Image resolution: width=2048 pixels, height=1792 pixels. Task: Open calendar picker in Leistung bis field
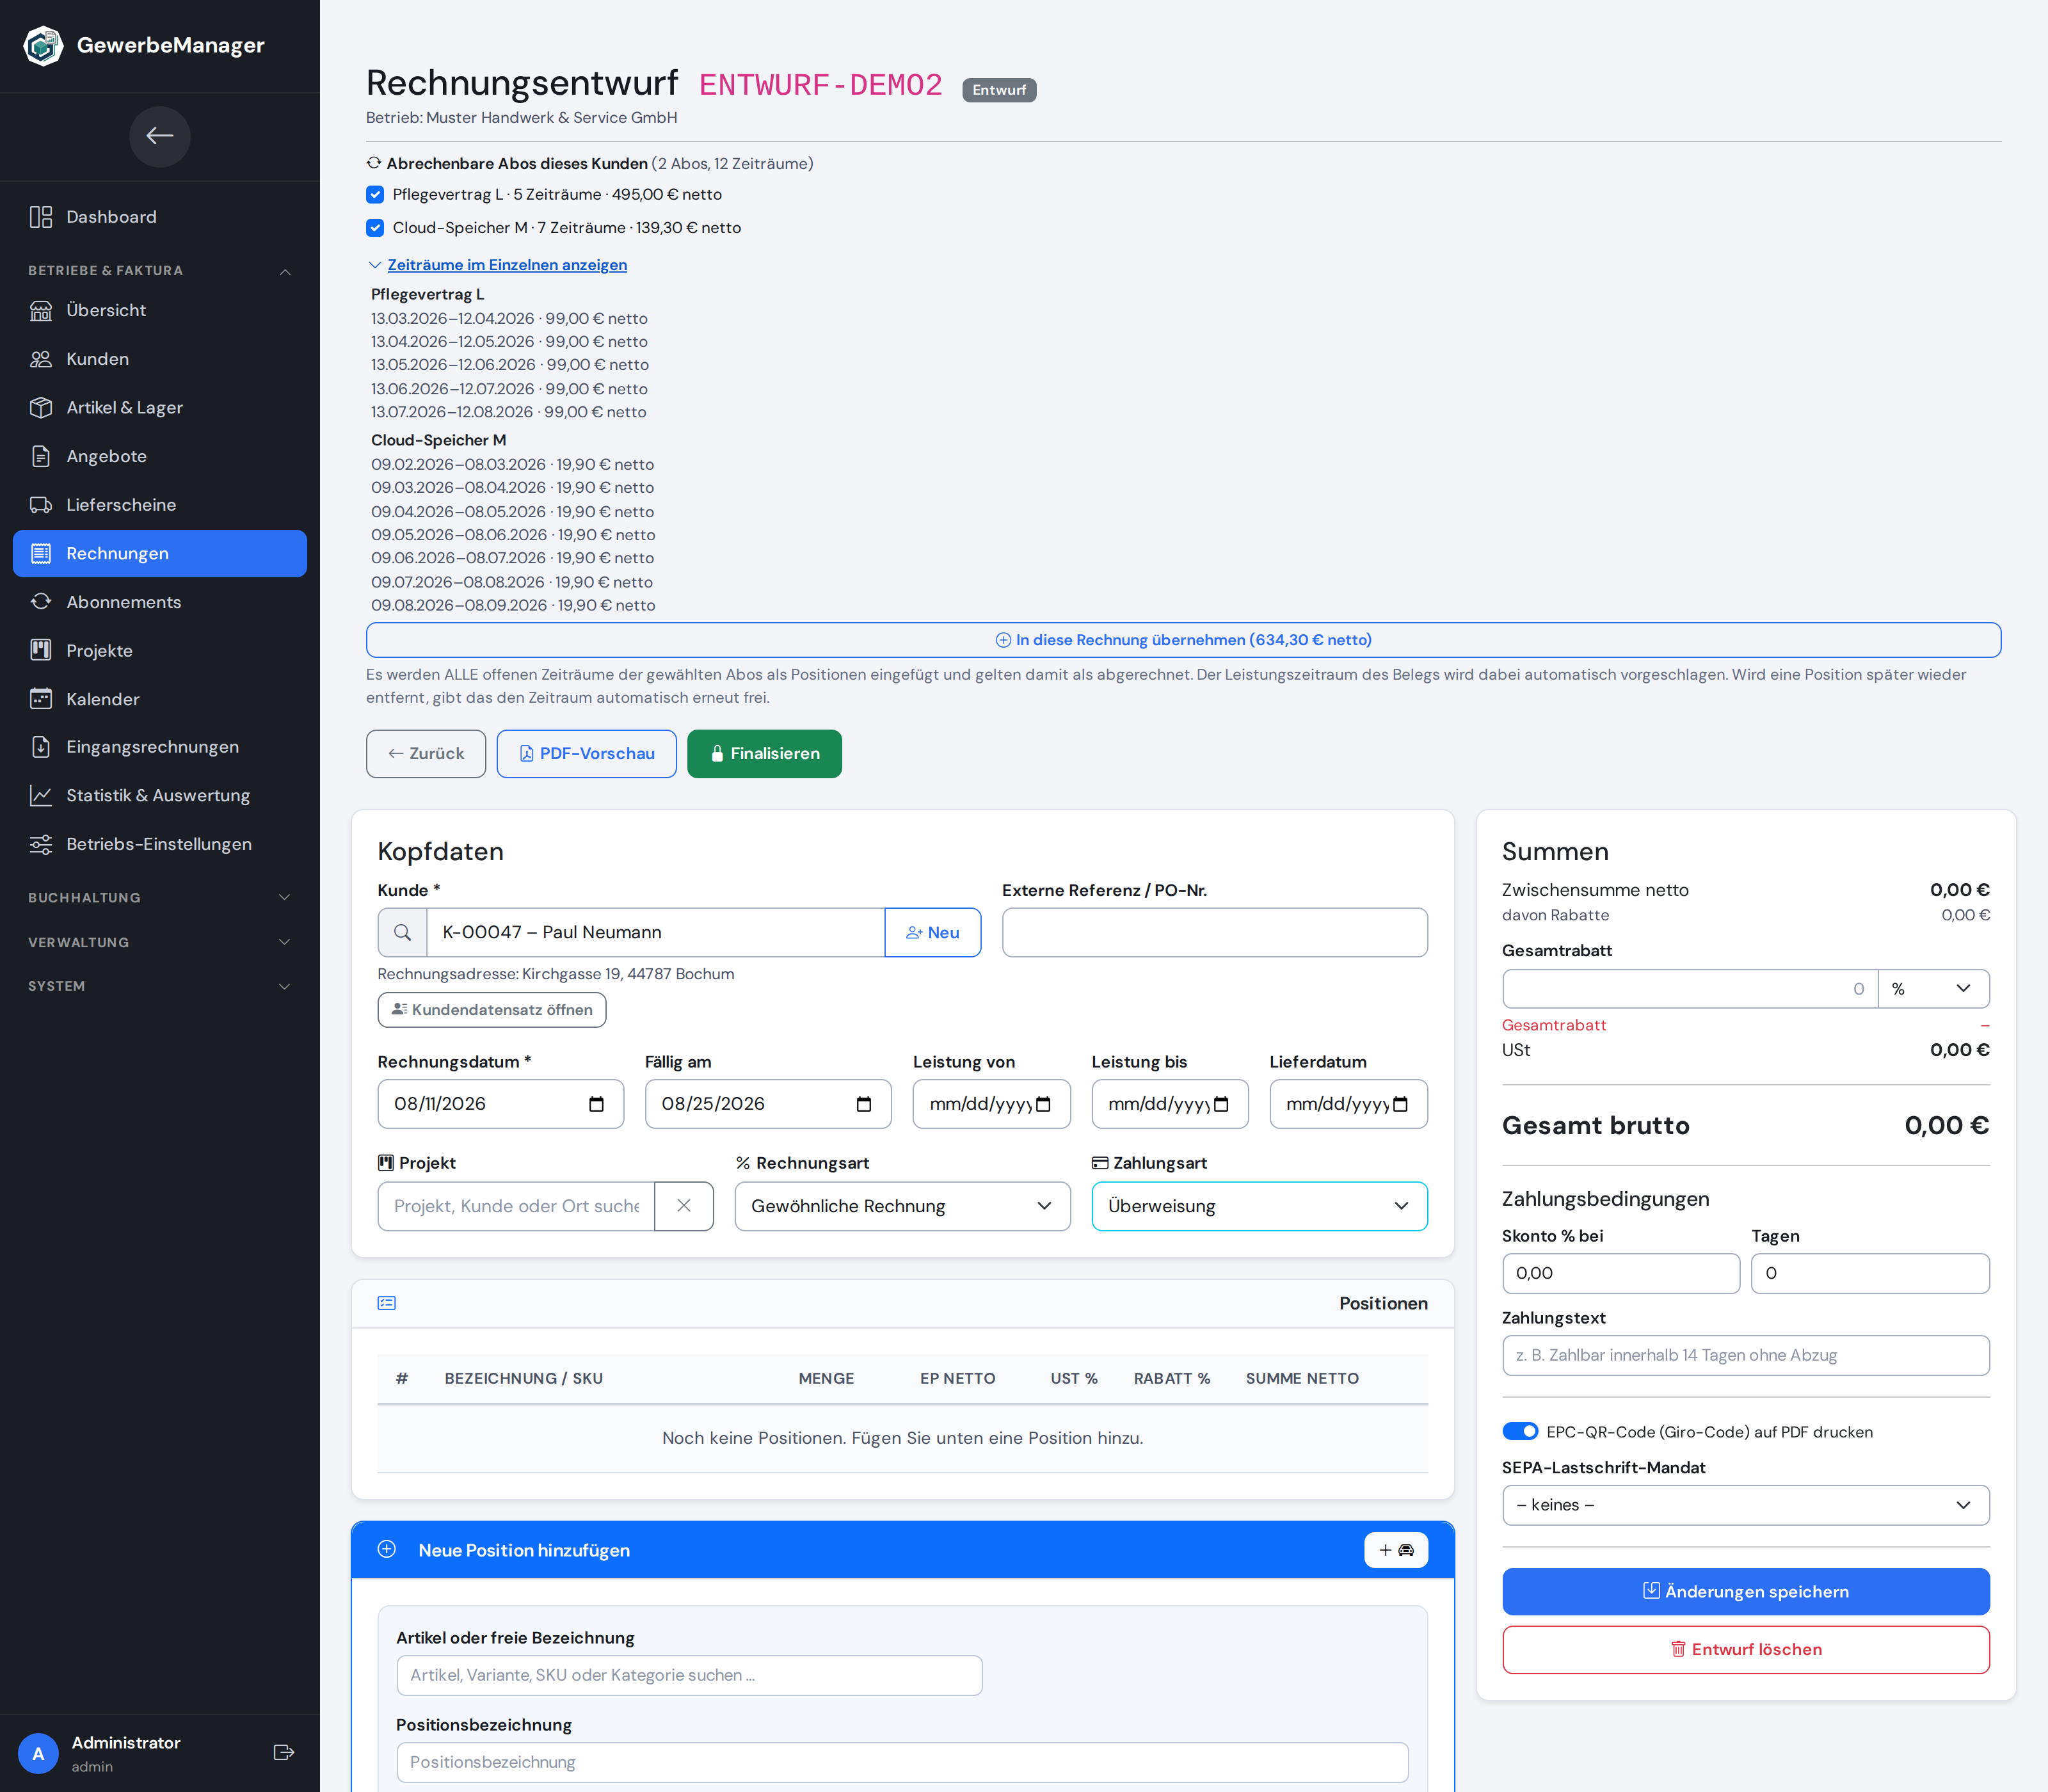pos(1221,1104)
